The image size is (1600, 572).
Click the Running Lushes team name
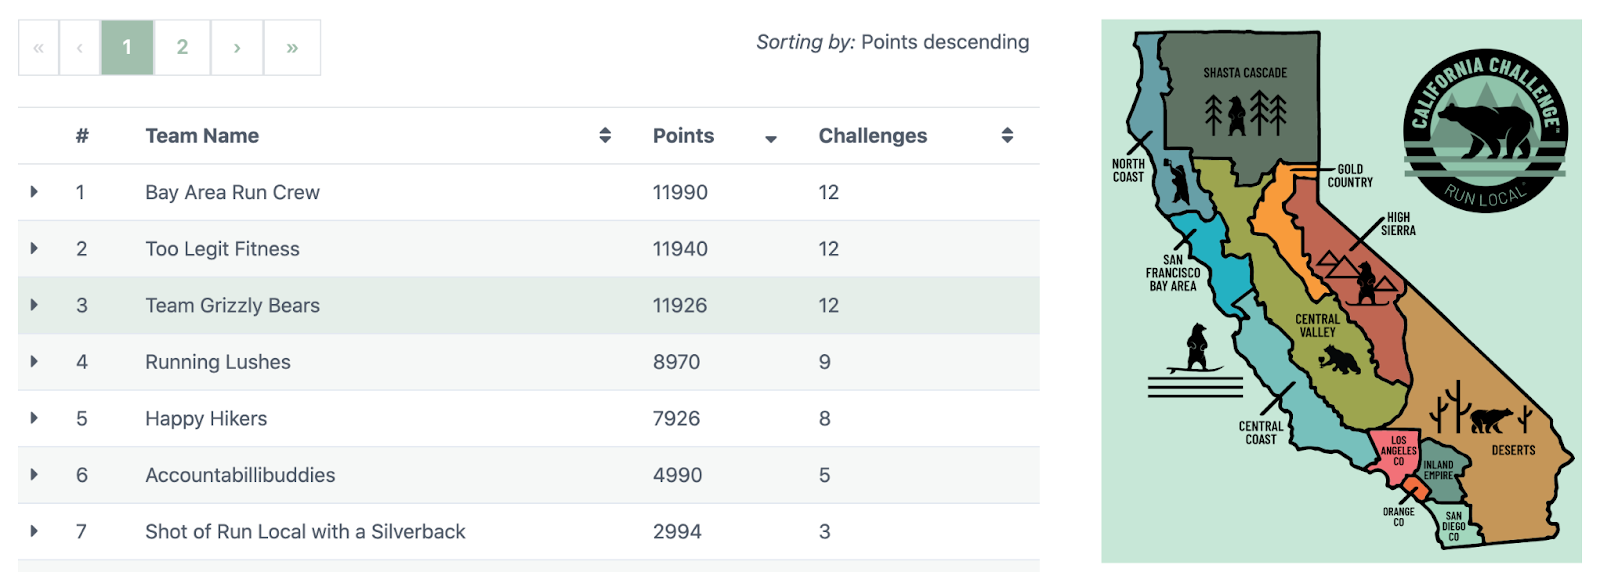click(x=218, y=362)
